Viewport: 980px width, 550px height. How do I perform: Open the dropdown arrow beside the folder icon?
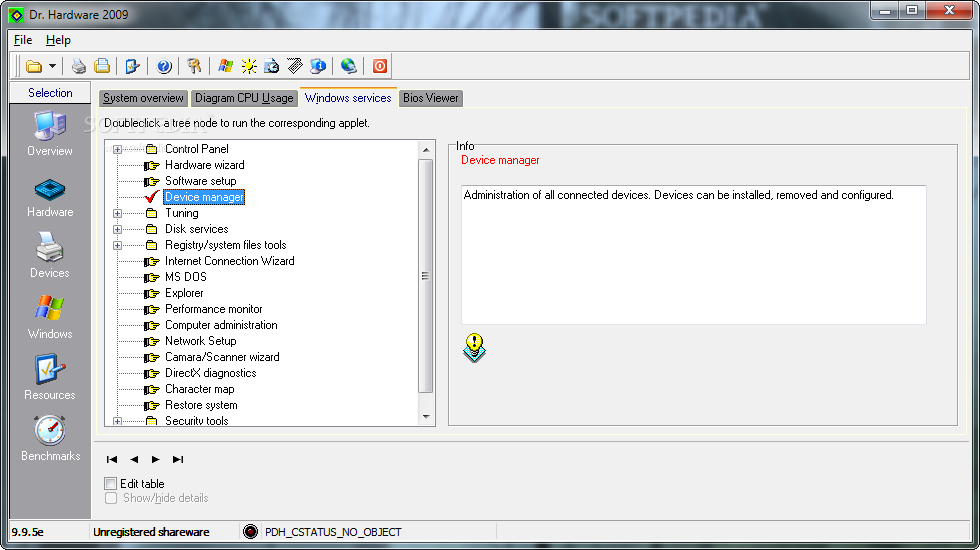point(52,66)
